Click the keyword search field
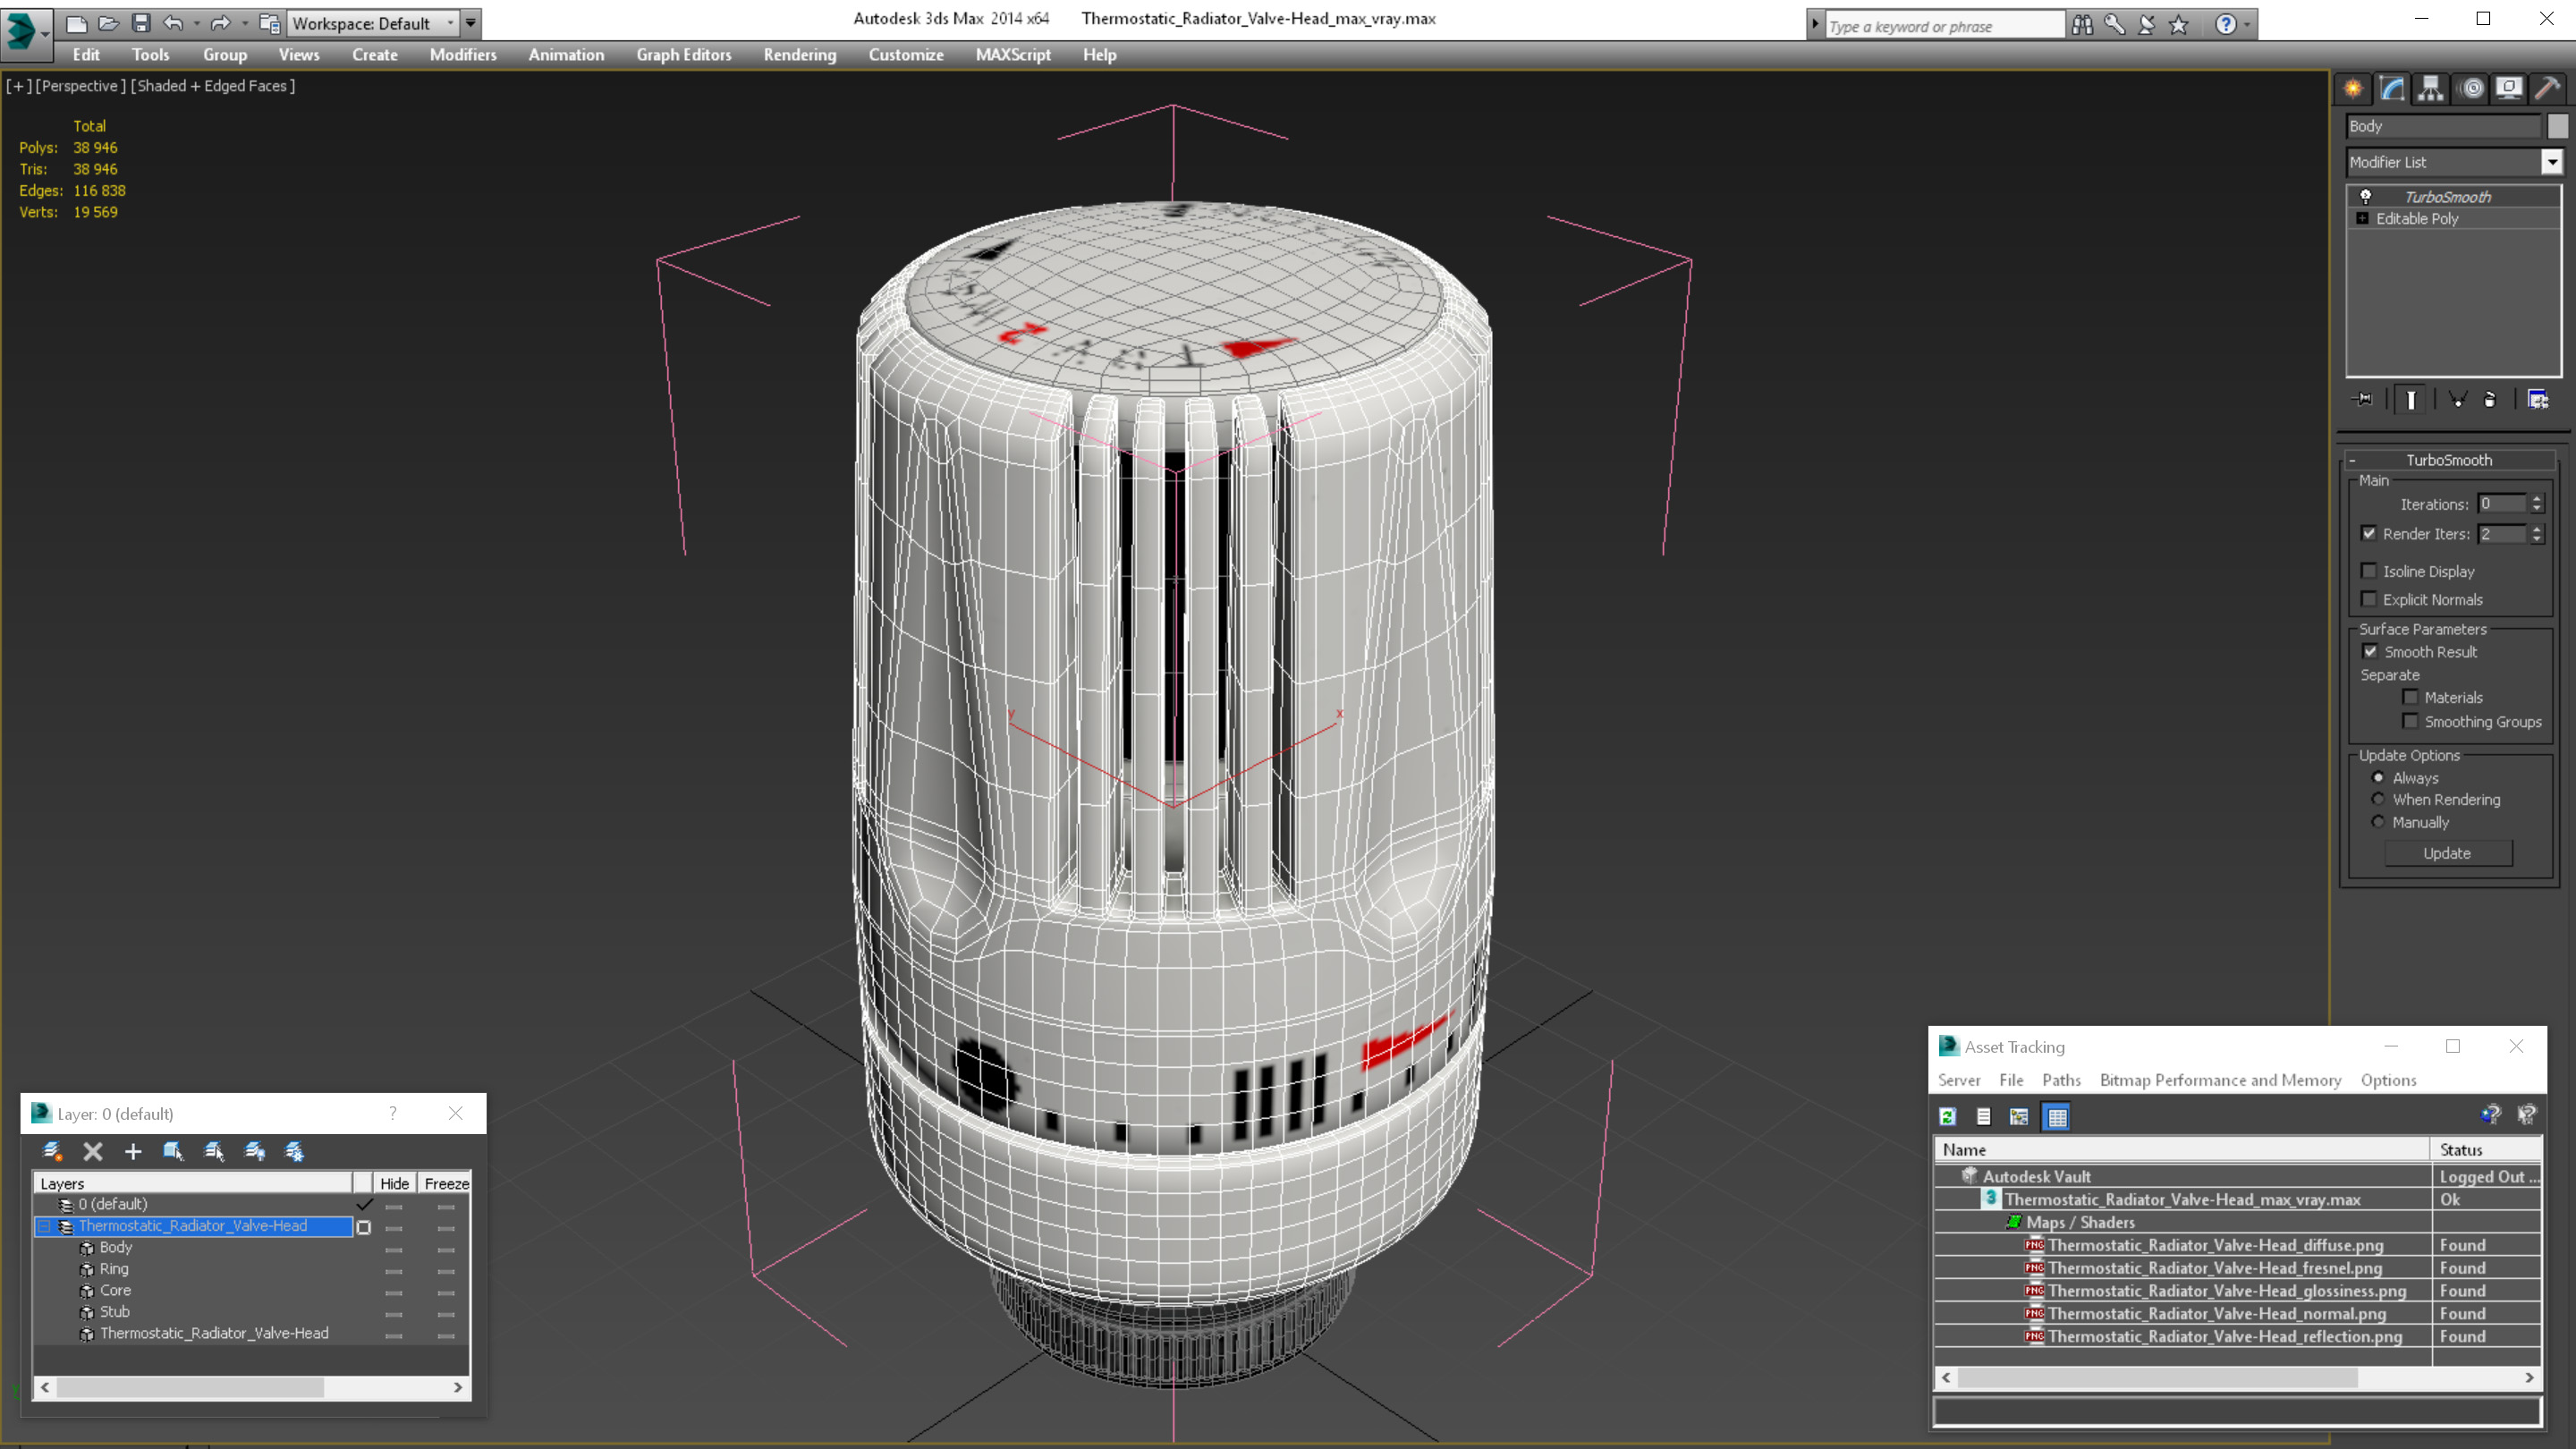Screen dimensions: 2576x1449 pyautogui.click(x=1943, y=26)
